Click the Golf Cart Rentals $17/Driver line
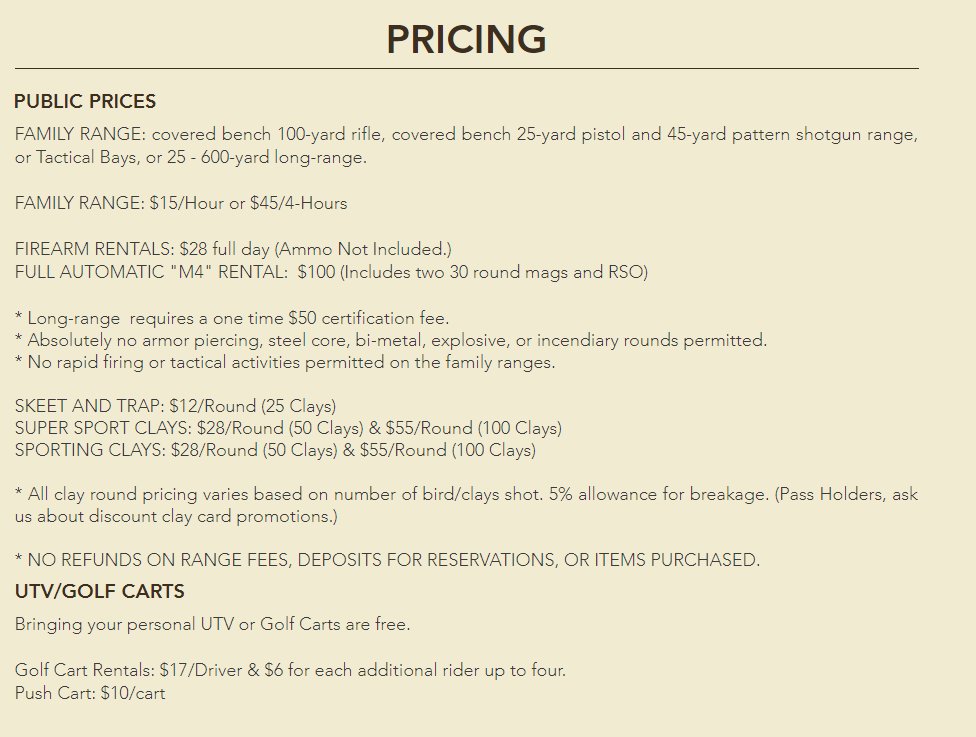The height and width of the screenshot is (737, 976). point(290,670)
